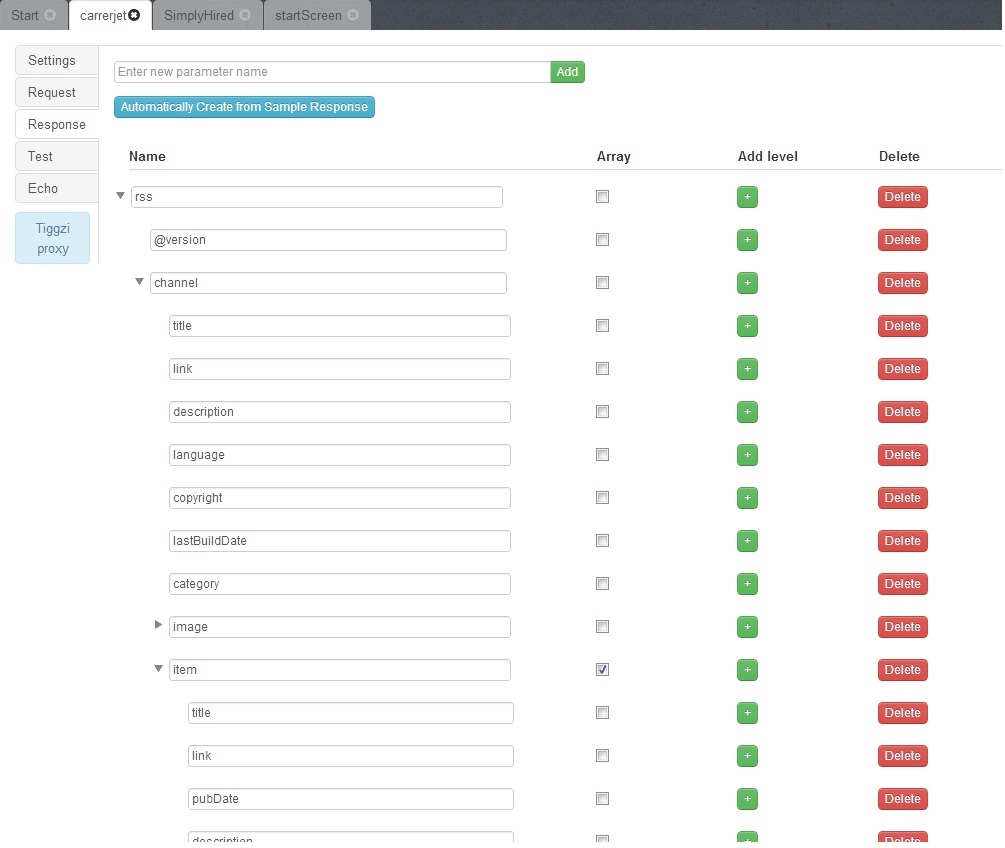Collapse the rss tree node
This screenshot has width=1005, height=848.
121,196
